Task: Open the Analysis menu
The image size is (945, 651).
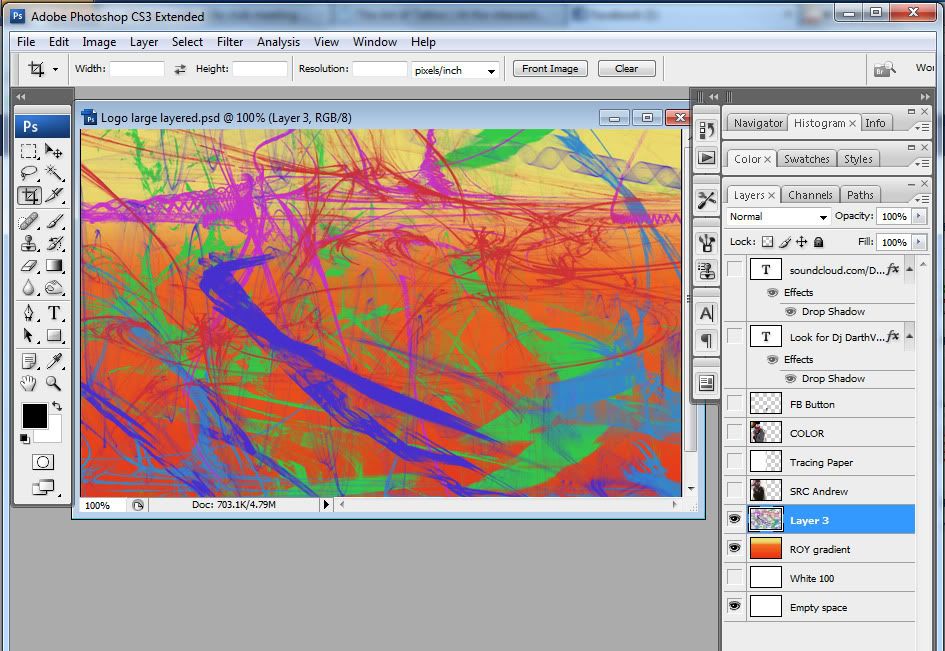Action: [278, 42]
